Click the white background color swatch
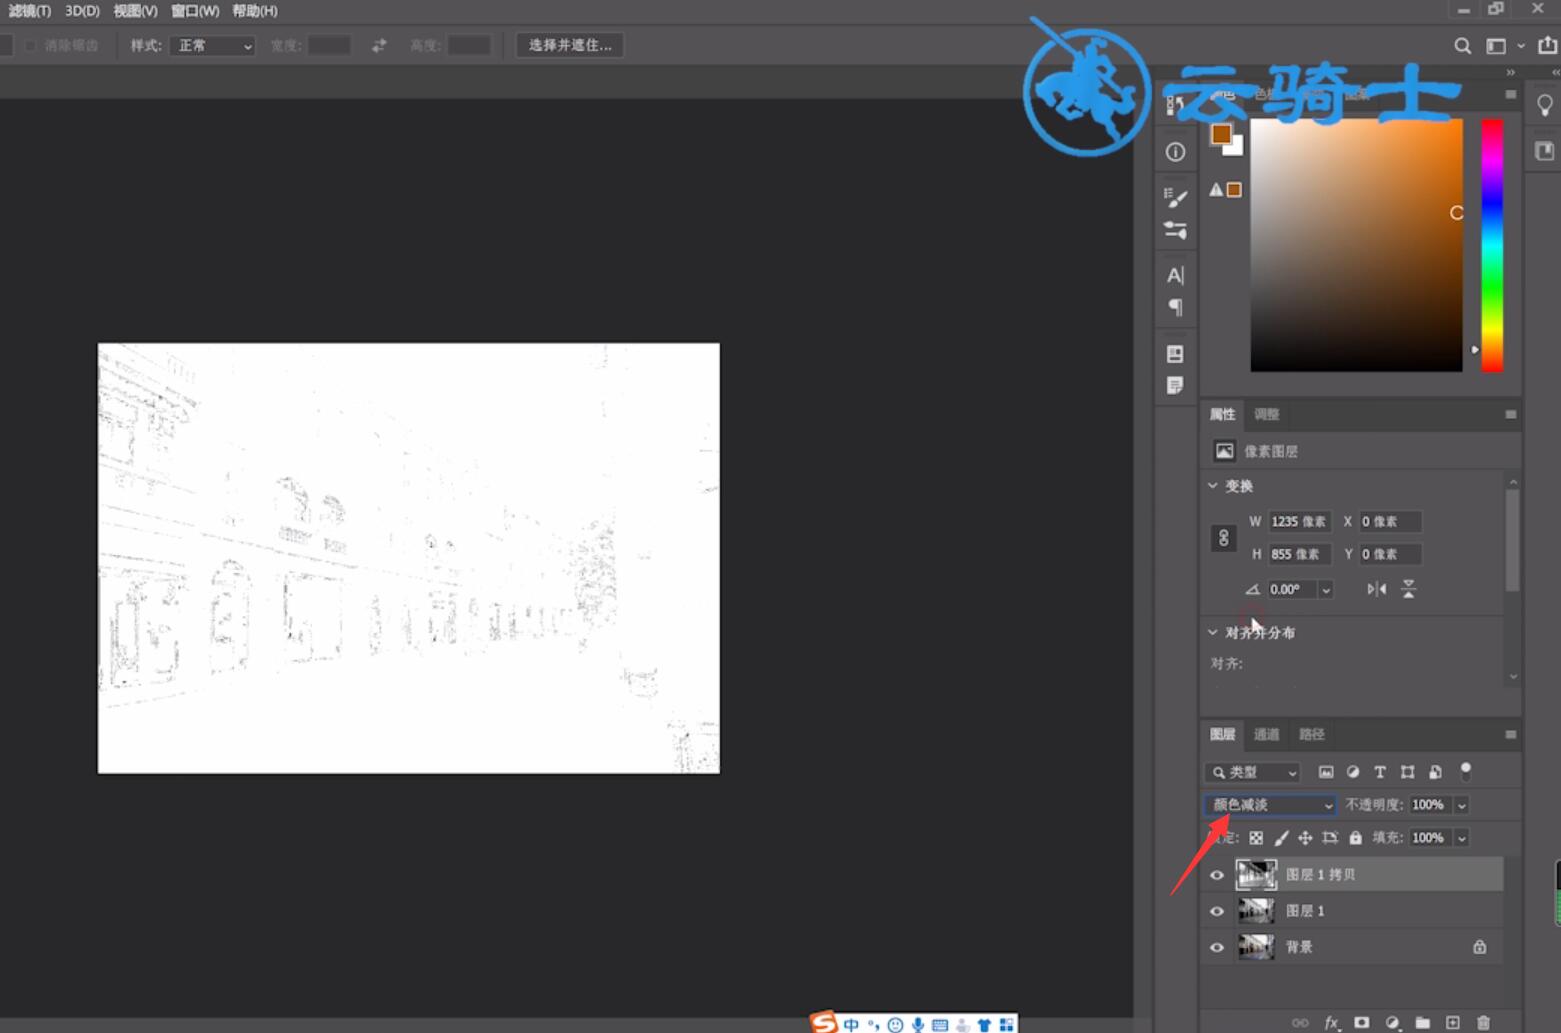This screenshot has width=1561, height=1033. pos(1236,148)
